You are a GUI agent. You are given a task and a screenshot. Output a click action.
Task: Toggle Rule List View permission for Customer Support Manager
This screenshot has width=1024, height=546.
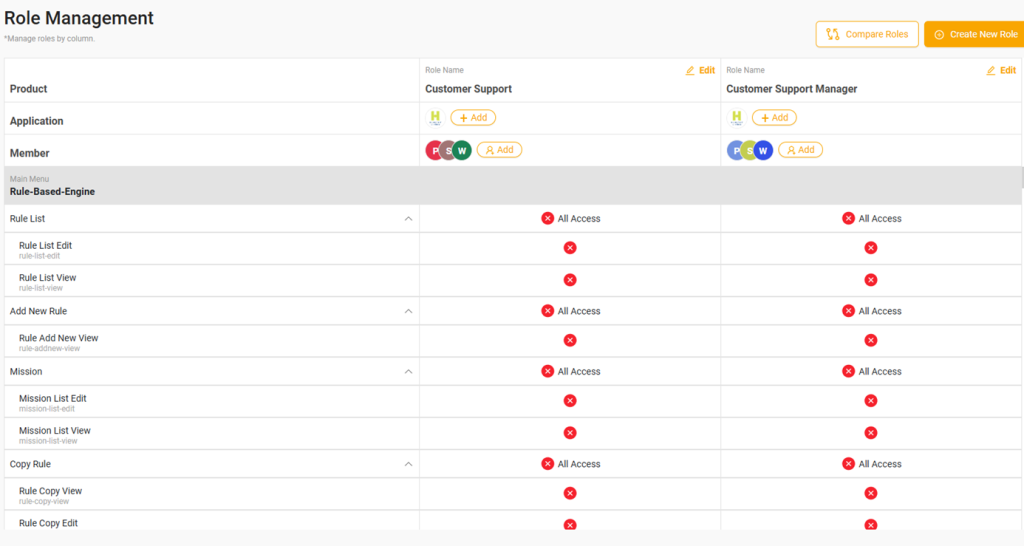(x=871, y=280)
